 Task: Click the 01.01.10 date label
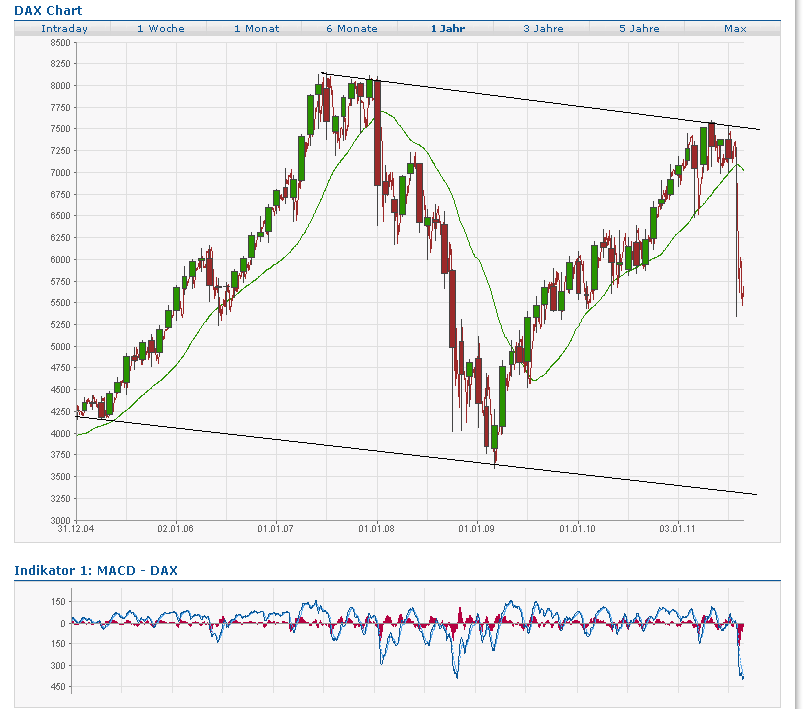pyautogui.click(x=578, y=529)
